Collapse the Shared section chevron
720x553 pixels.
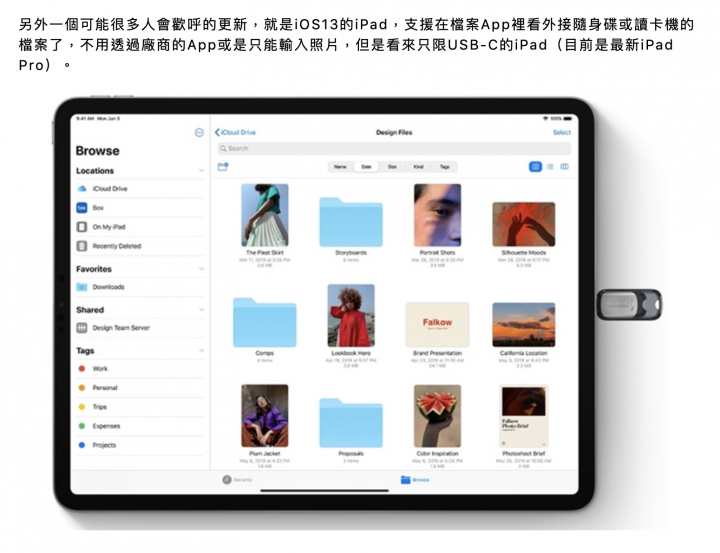201,310
